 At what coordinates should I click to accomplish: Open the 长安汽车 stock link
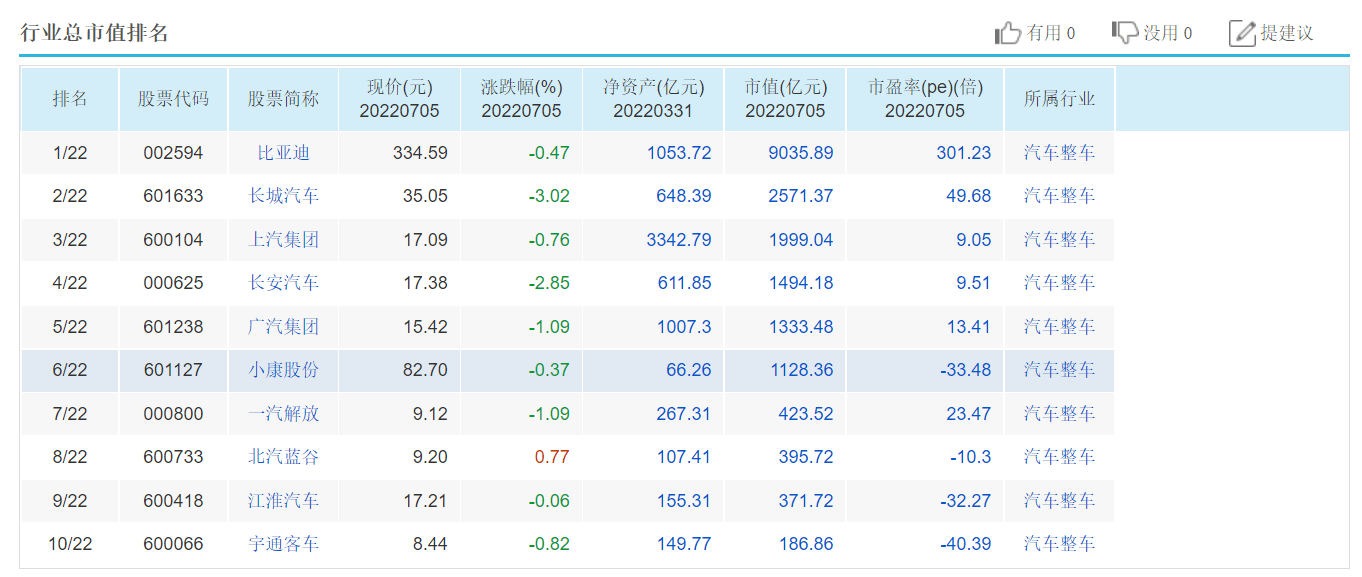pos(284,283)
